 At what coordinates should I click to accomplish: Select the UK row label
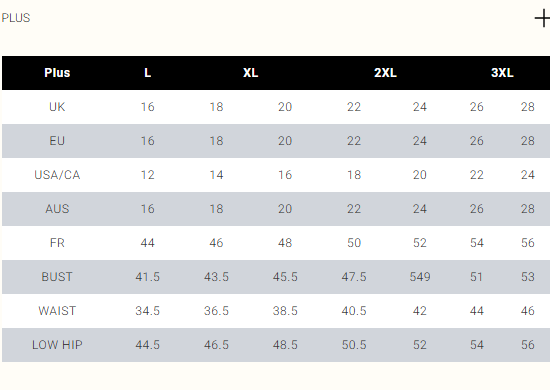57,107
